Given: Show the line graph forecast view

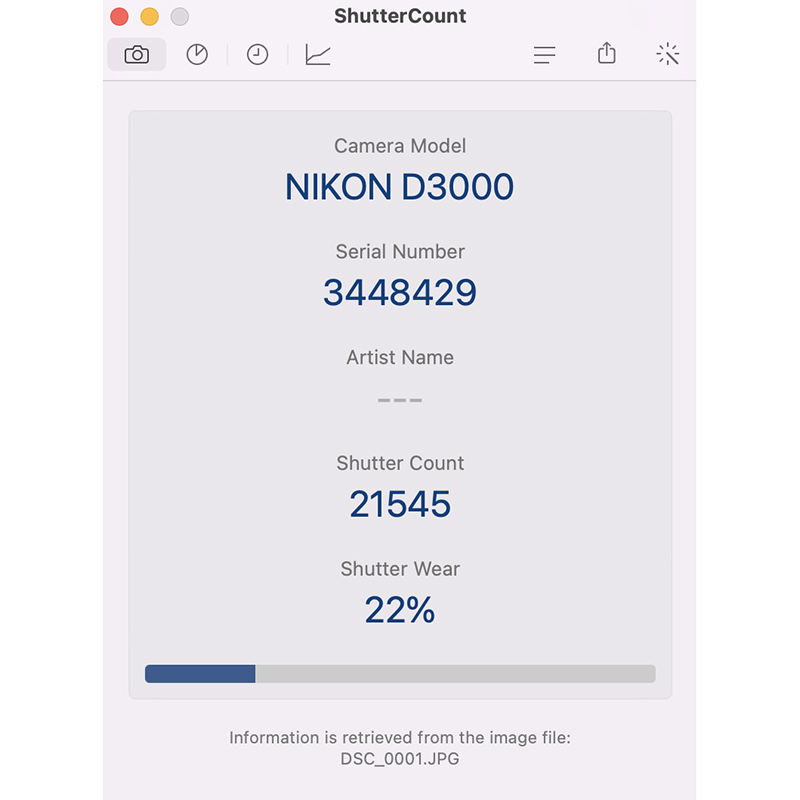Looking at the screenshot, I should coord(318,55).
